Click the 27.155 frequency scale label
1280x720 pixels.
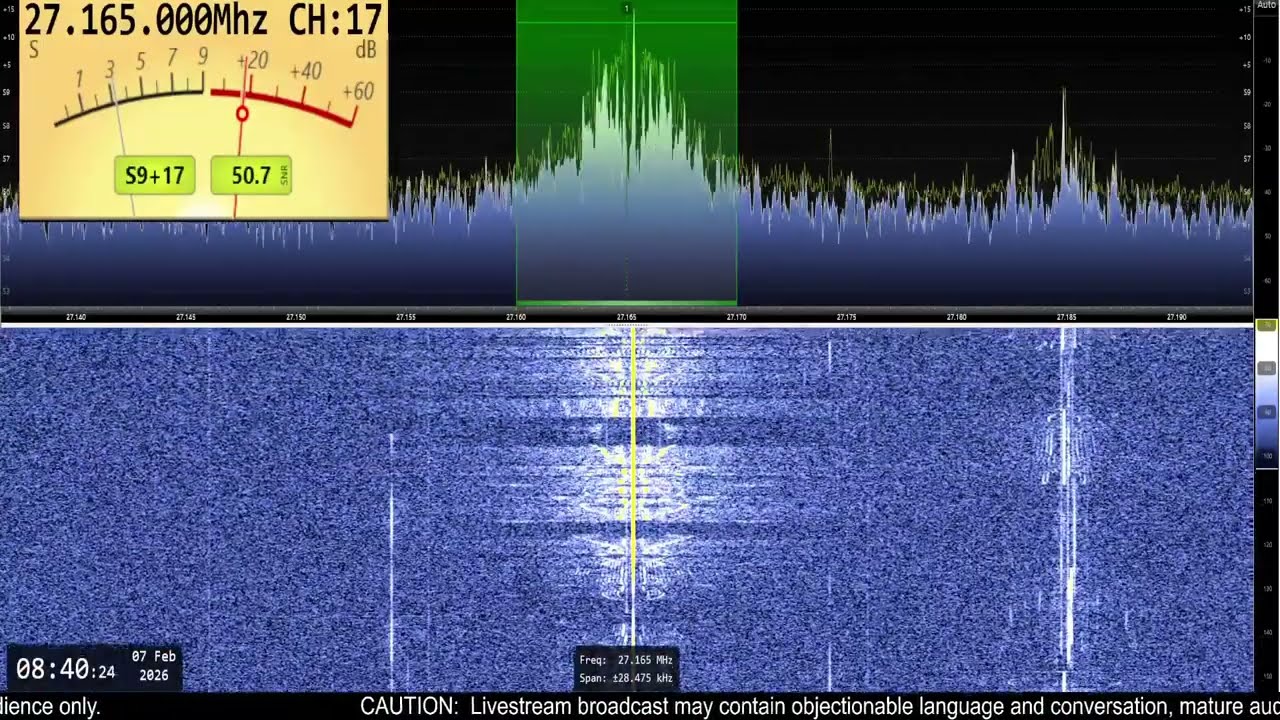point(406,317)
